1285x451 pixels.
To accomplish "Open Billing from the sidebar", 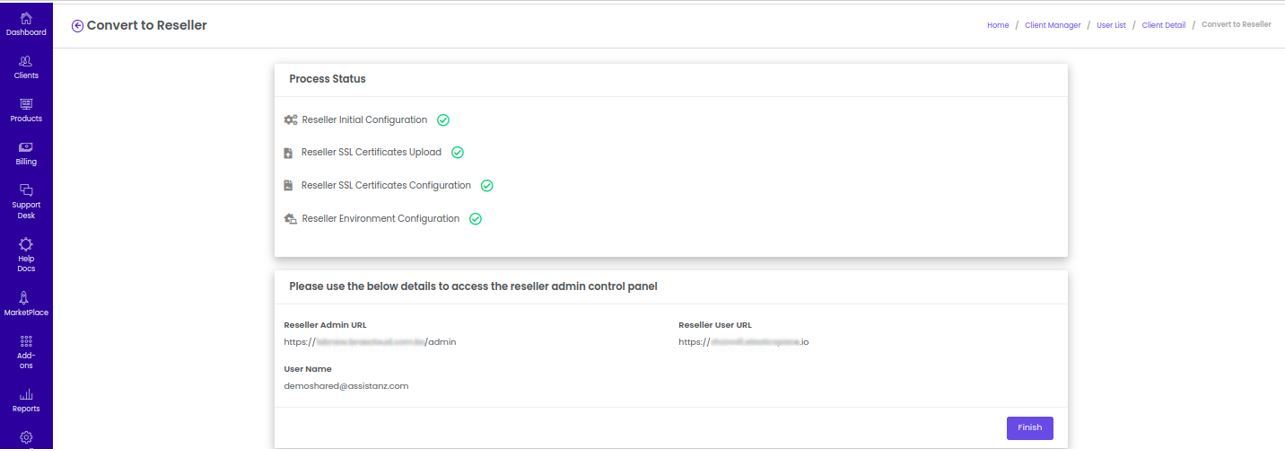I will (26, 151).
